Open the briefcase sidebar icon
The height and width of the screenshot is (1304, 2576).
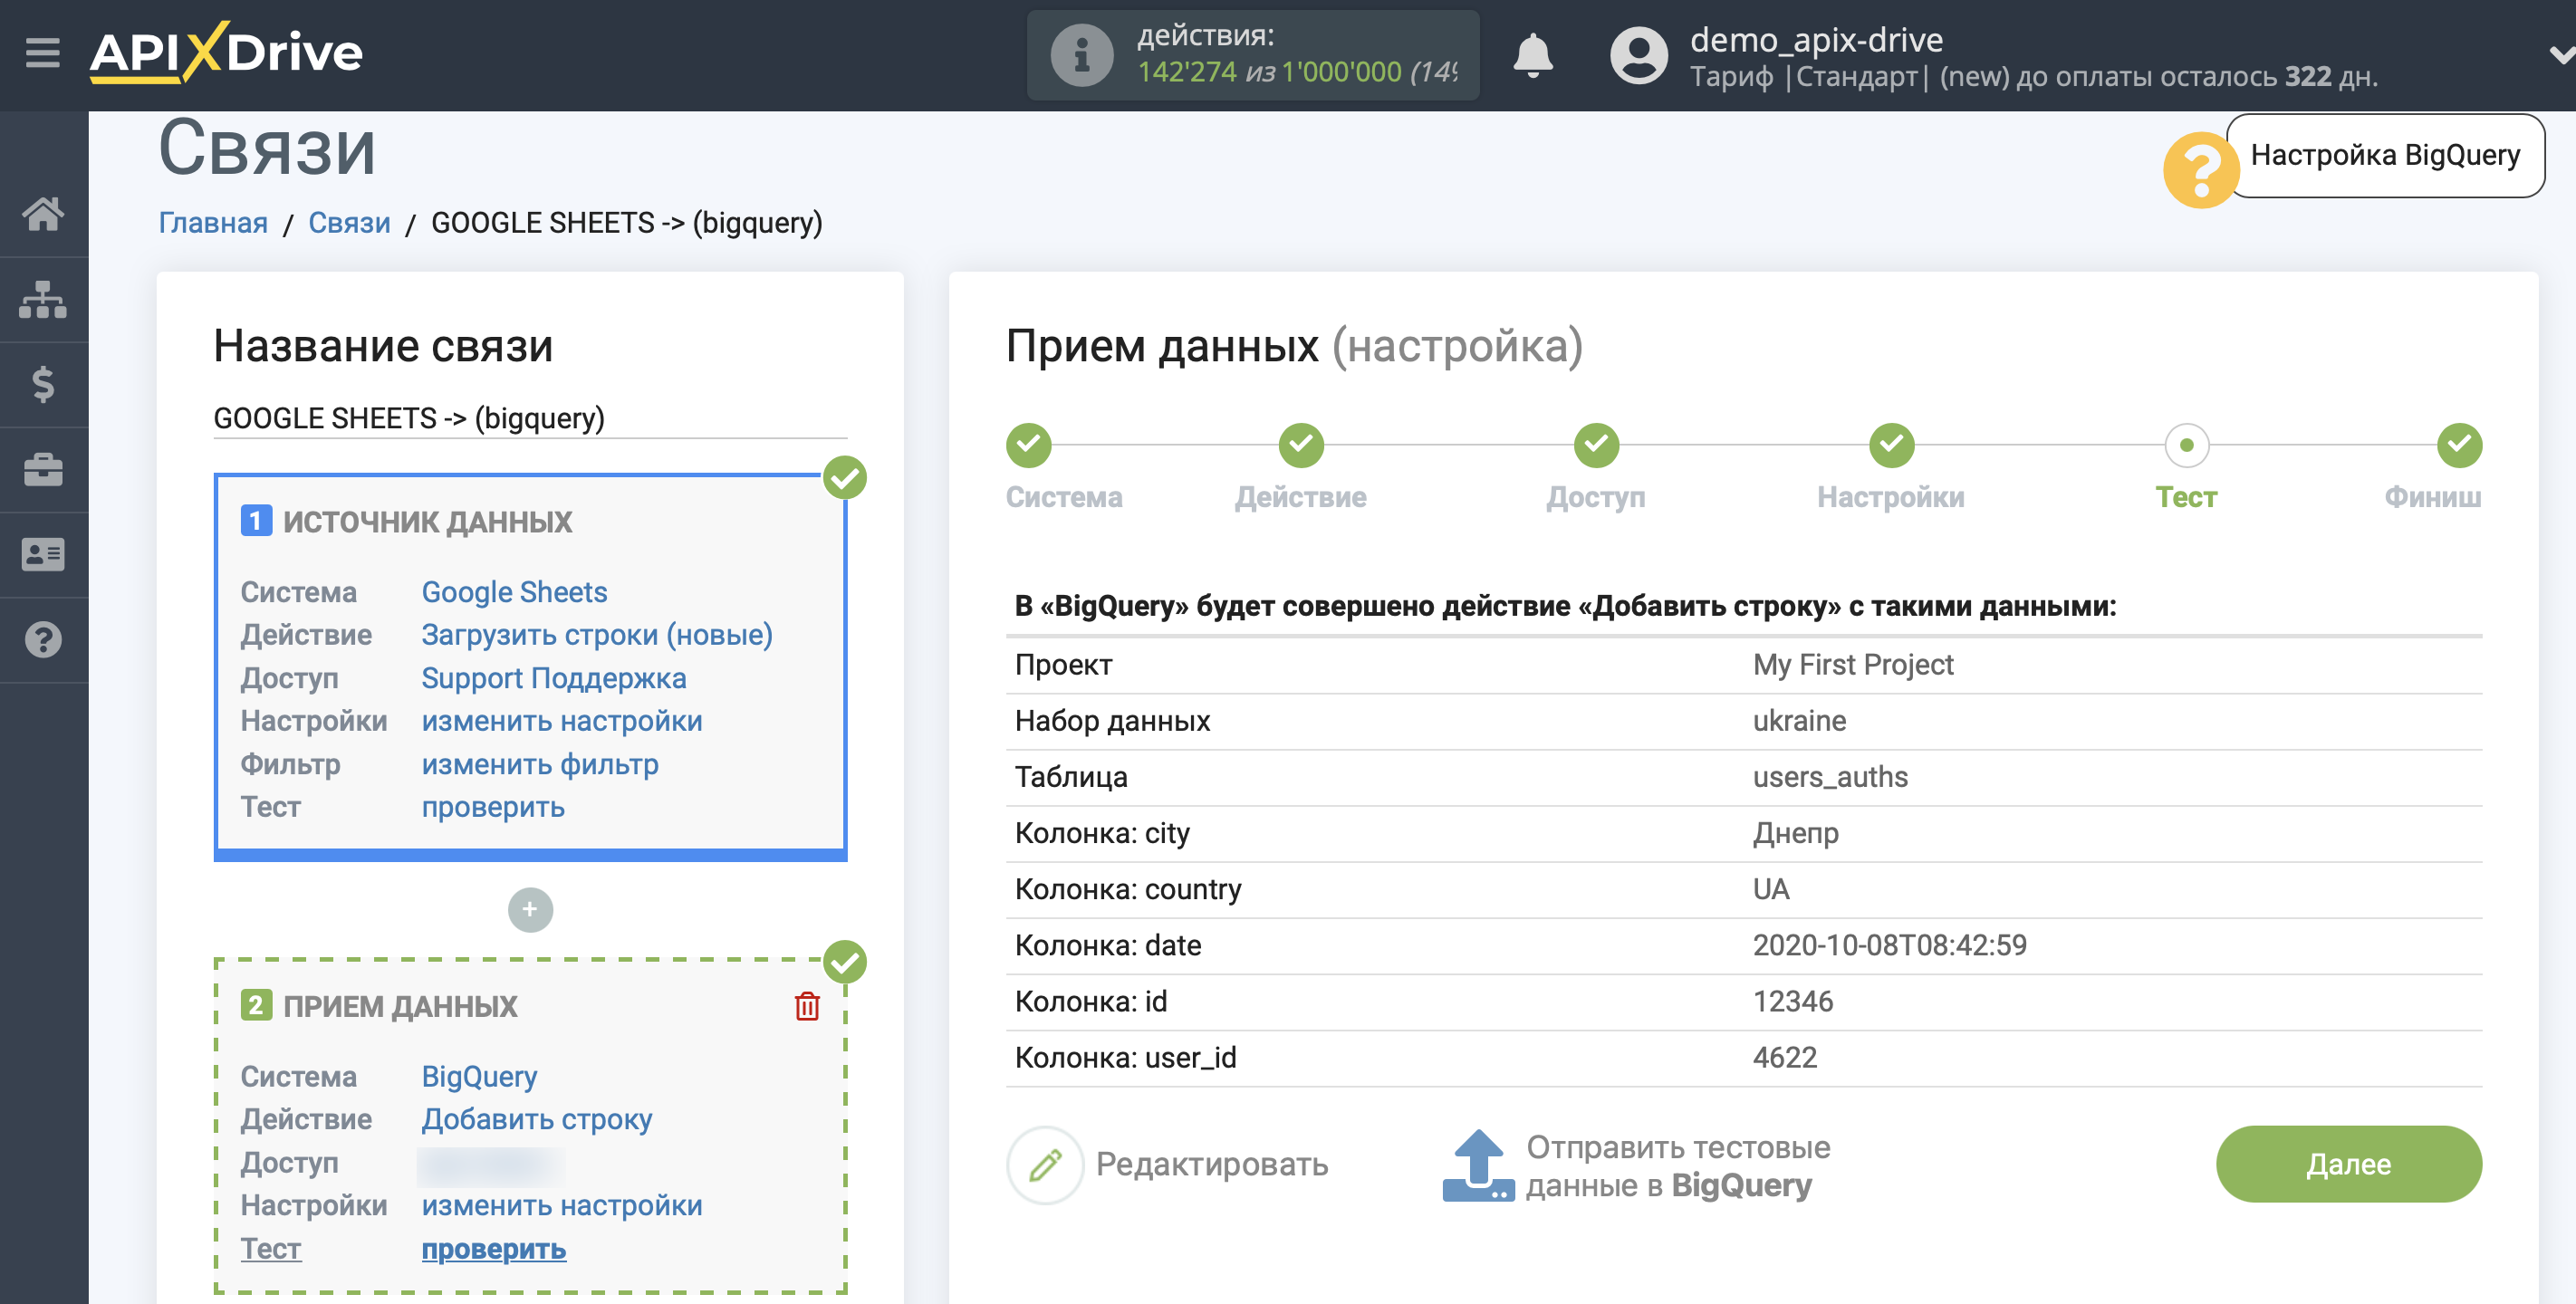point(43,469)
